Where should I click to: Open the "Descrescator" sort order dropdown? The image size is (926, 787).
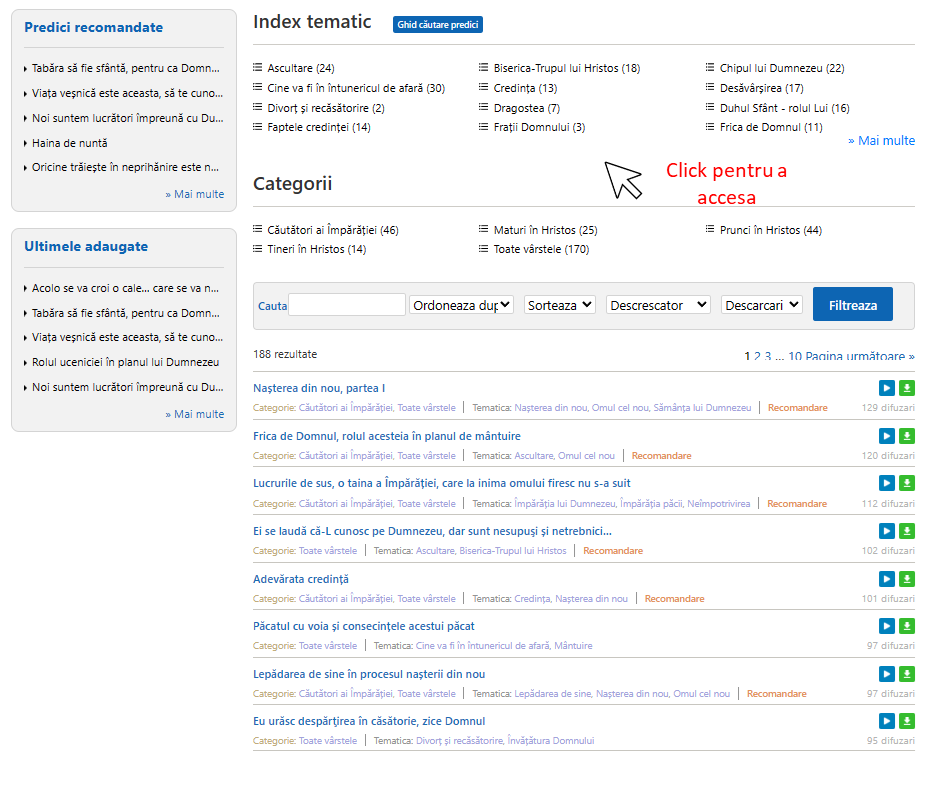657,304
